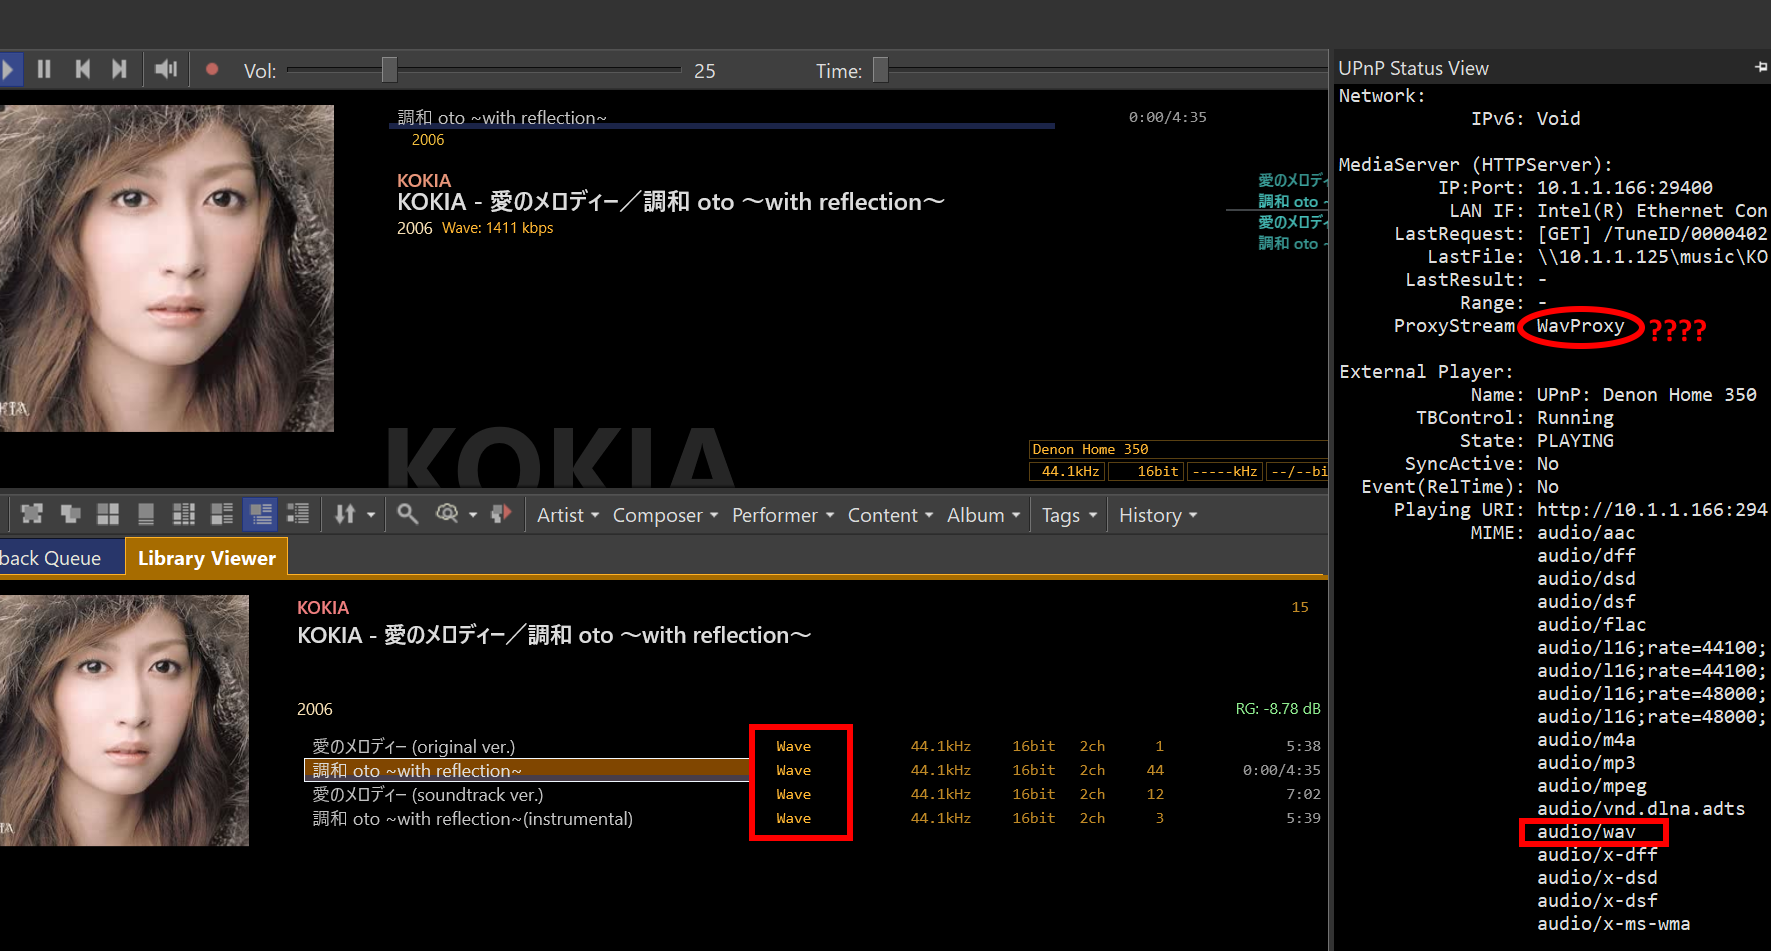Open the Playback Queue tab

point(52,558)
